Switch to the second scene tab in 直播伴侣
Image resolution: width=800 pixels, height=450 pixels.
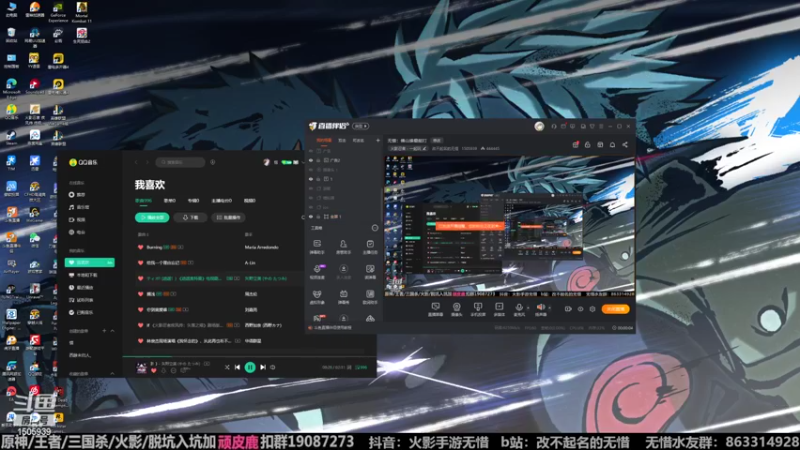[342, 140]
